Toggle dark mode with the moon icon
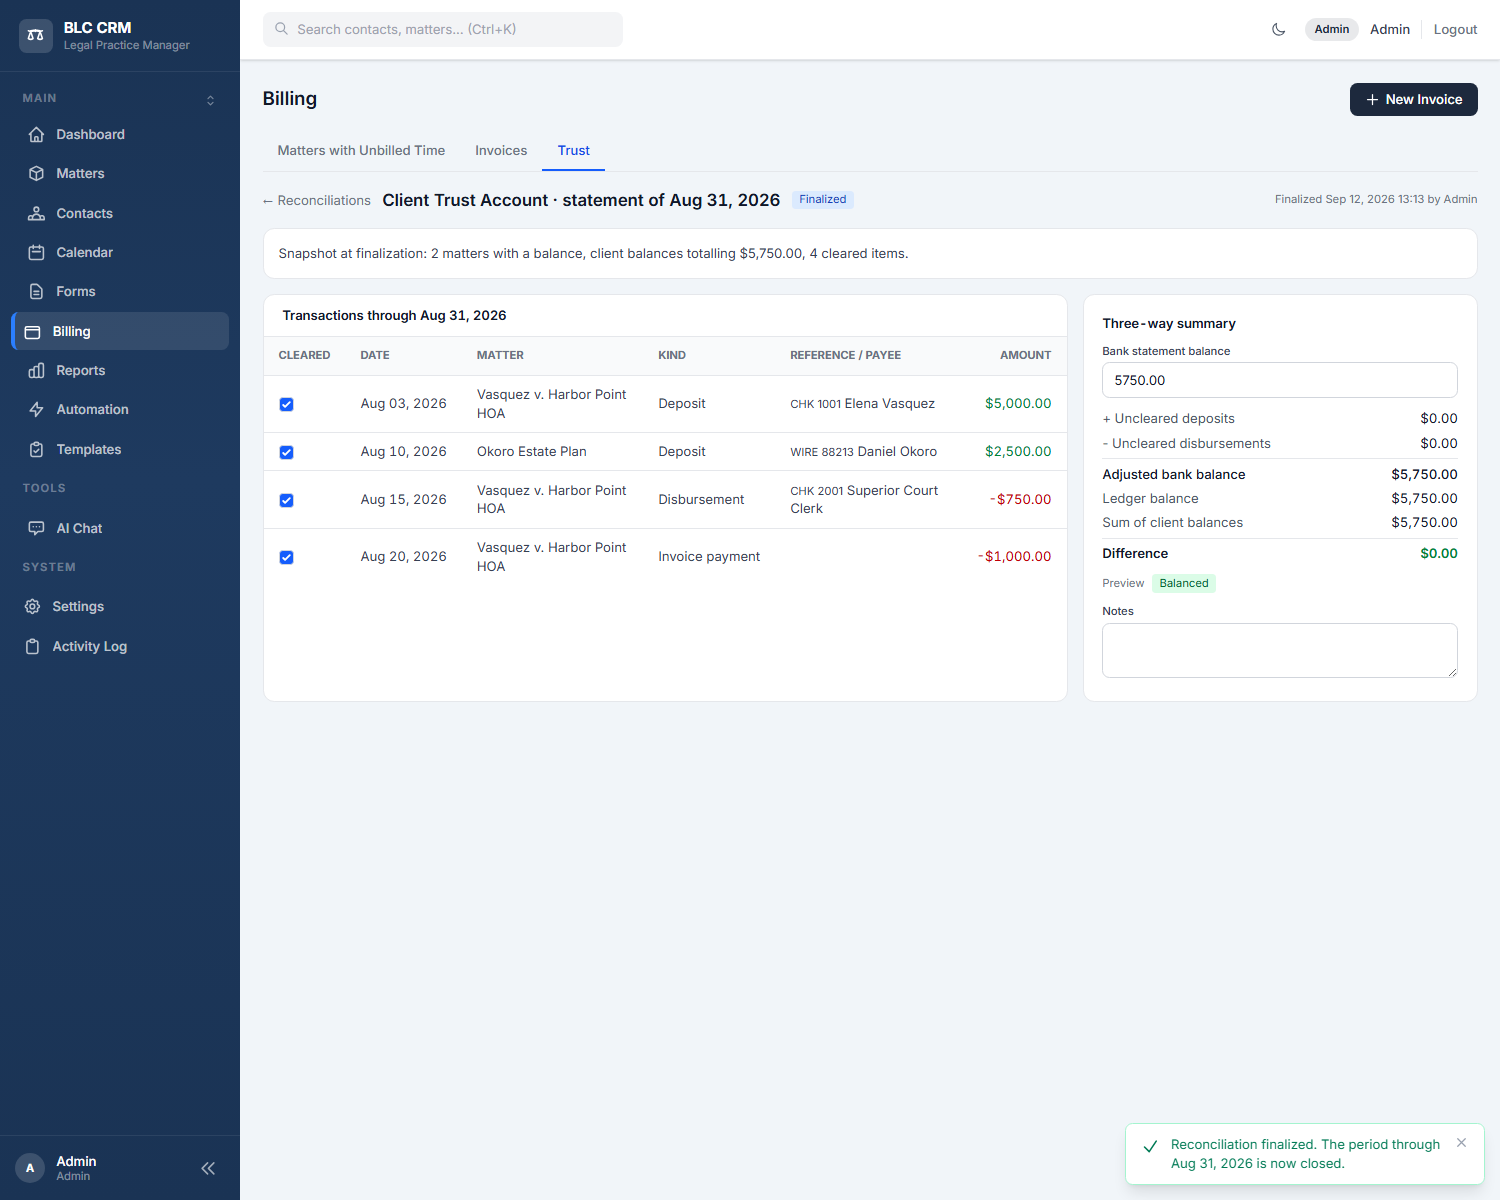The image size is (1500, 1200). (x=1279, y=30)
